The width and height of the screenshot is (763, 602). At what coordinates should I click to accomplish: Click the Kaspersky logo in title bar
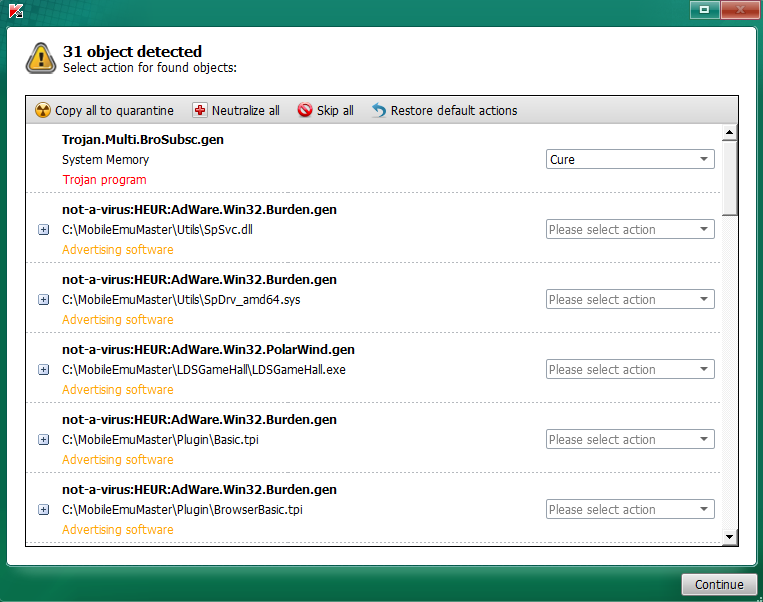click(16, 11)
